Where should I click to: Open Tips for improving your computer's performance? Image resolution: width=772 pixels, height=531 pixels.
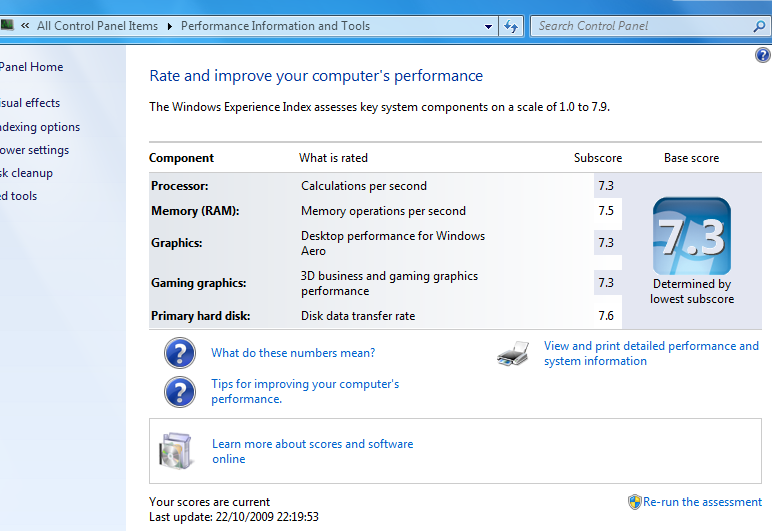click(305, 391)
